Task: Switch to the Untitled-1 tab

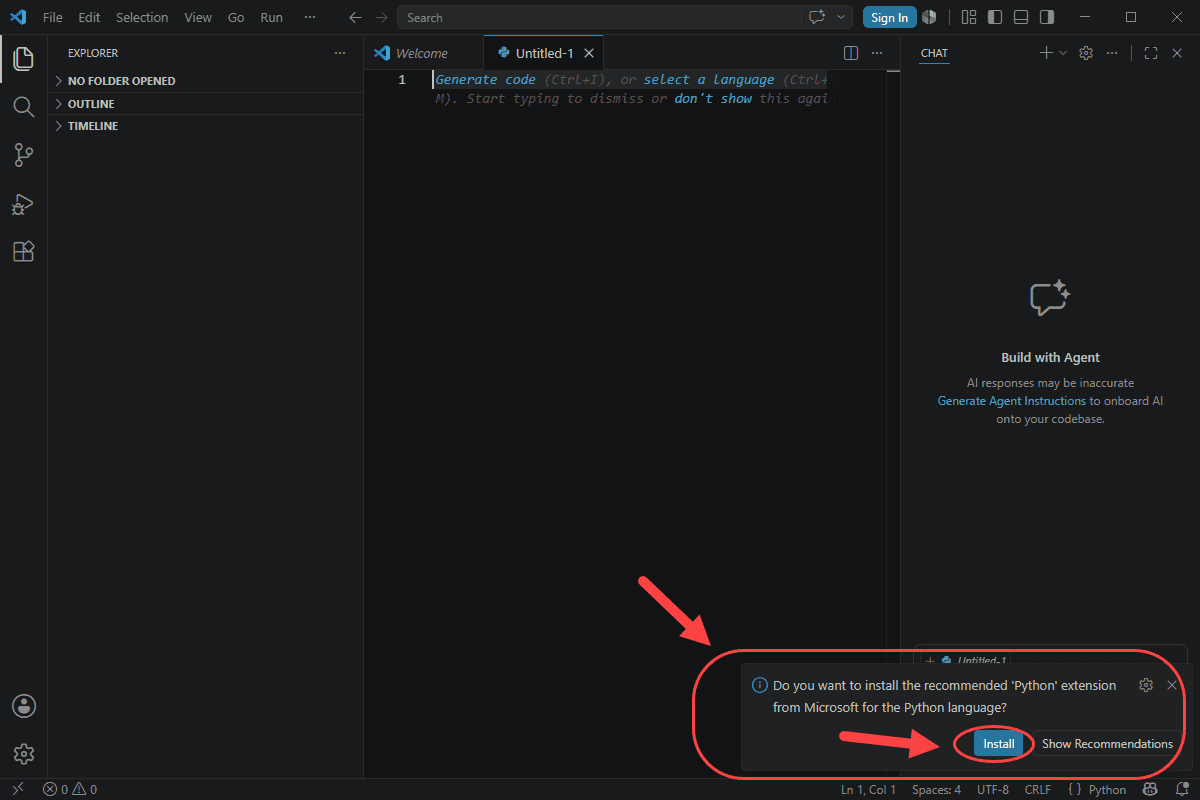Action: 544,53
